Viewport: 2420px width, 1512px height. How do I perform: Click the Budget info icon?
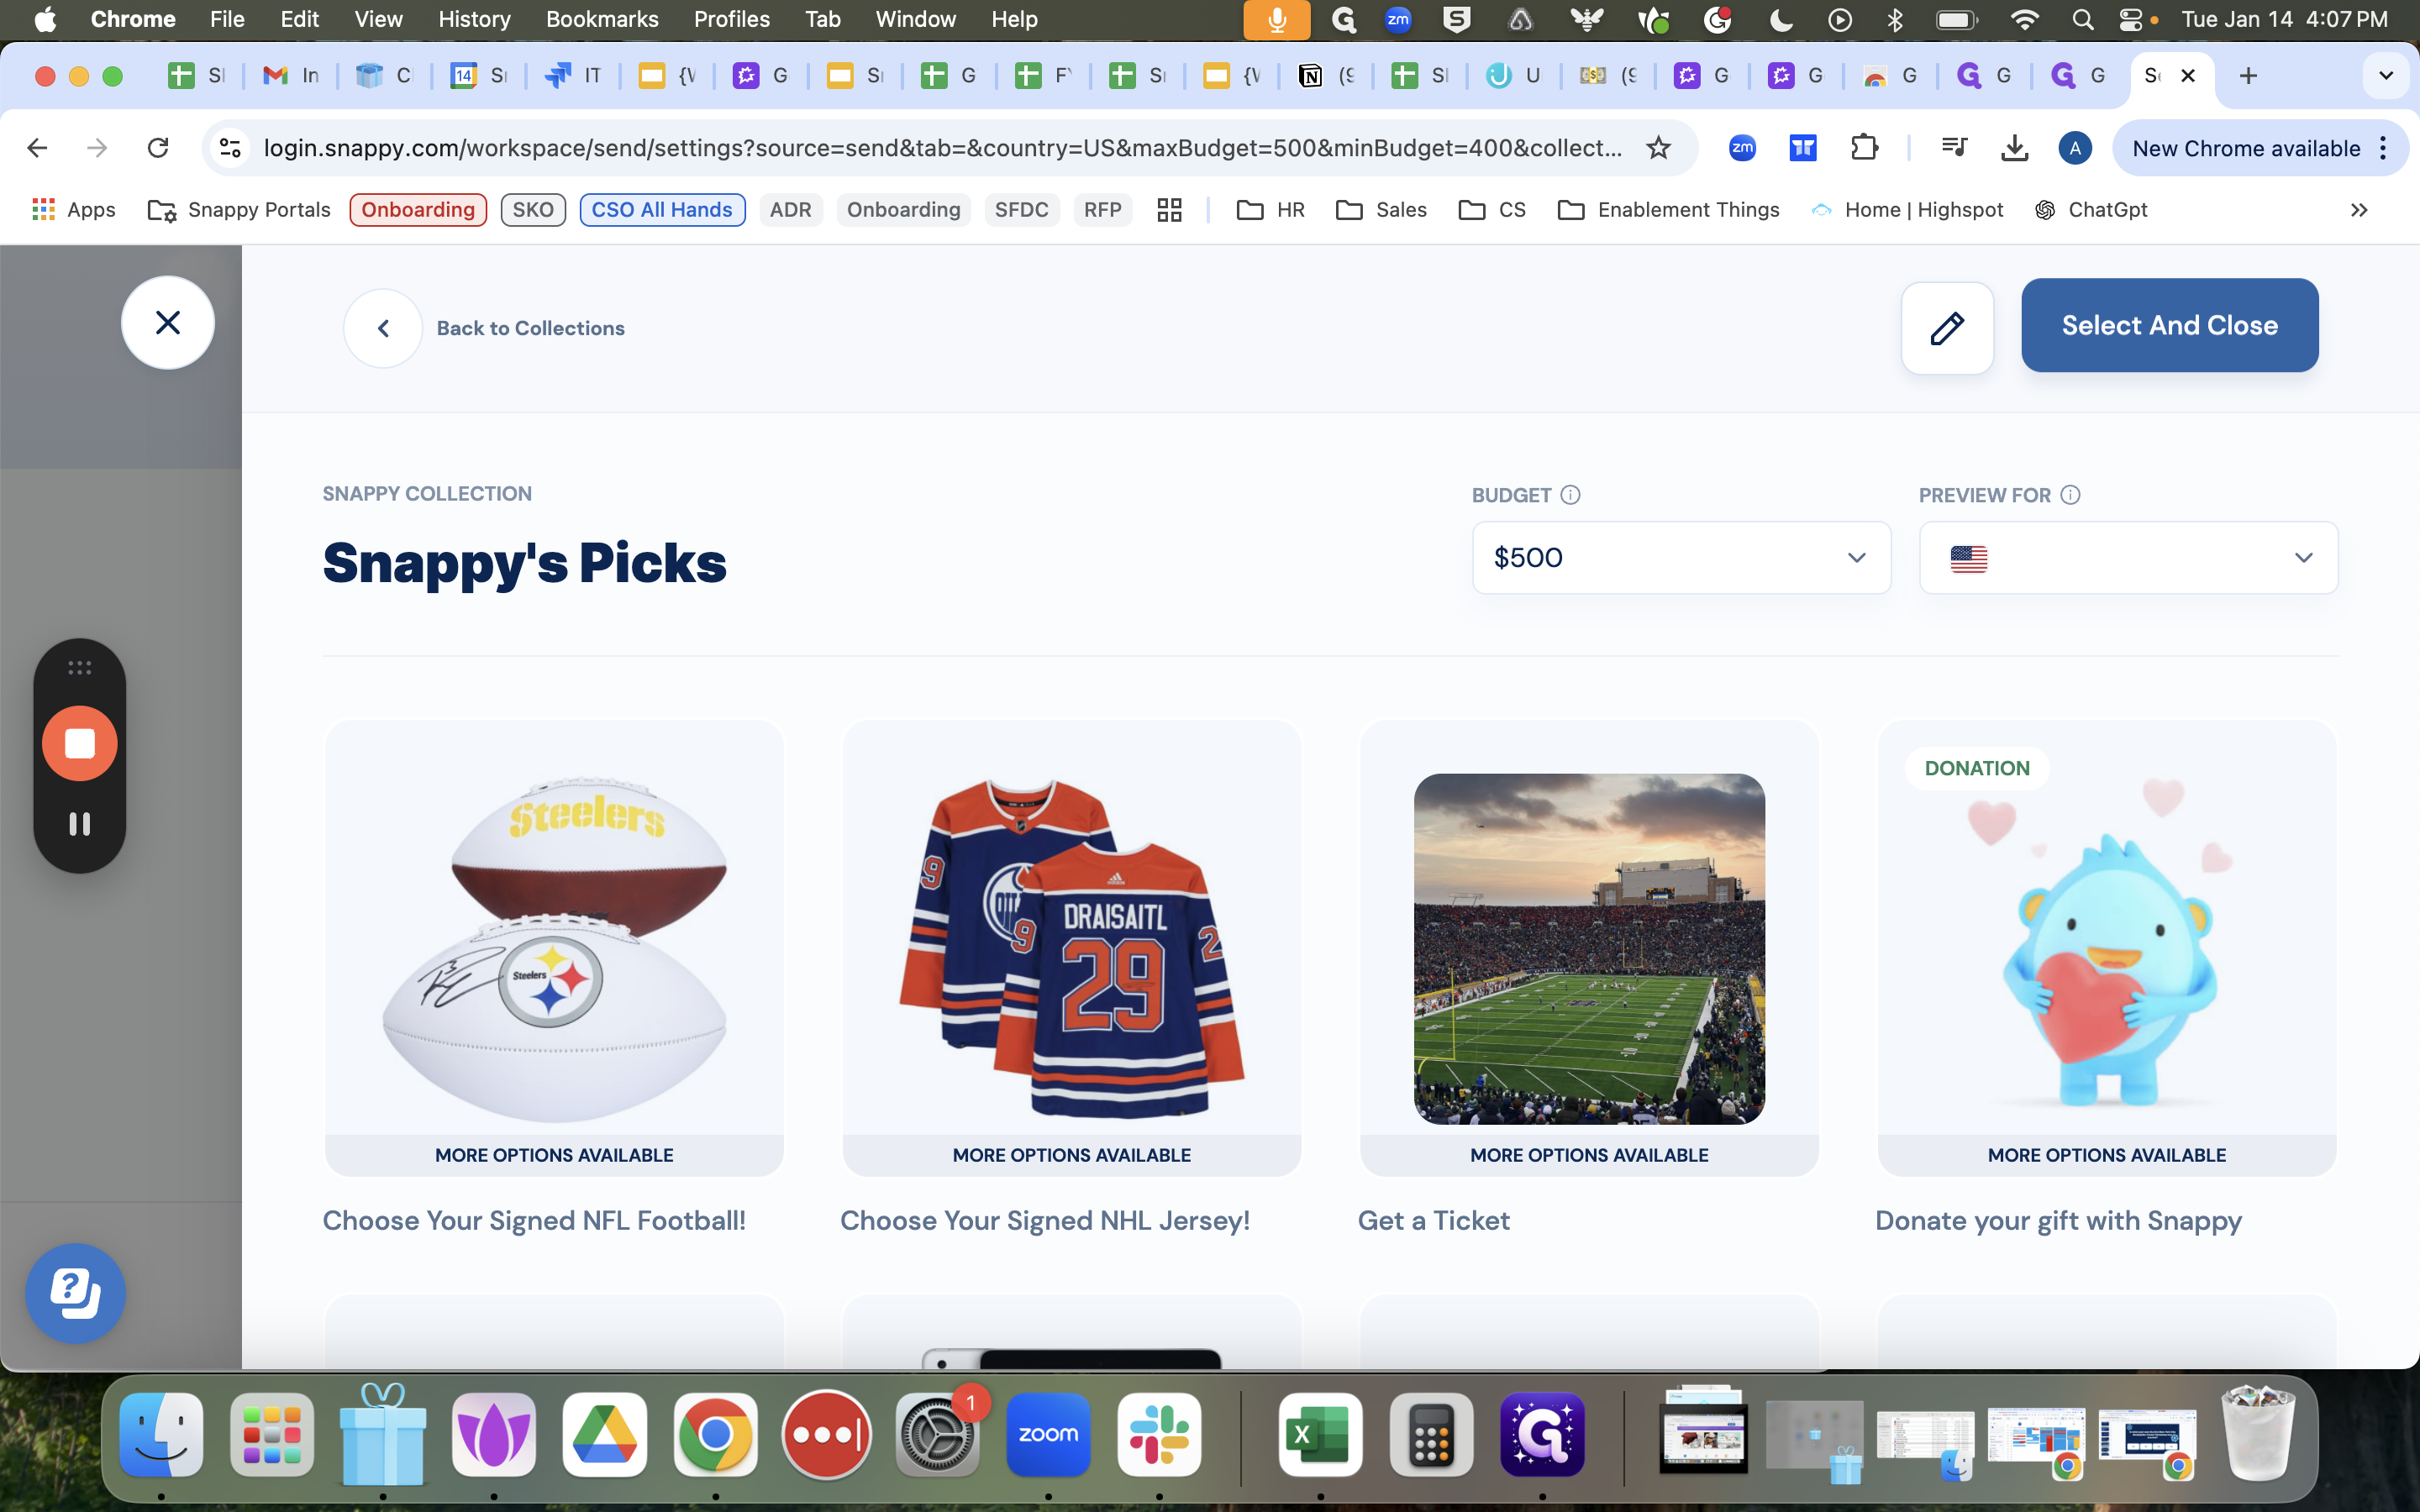1570,495
